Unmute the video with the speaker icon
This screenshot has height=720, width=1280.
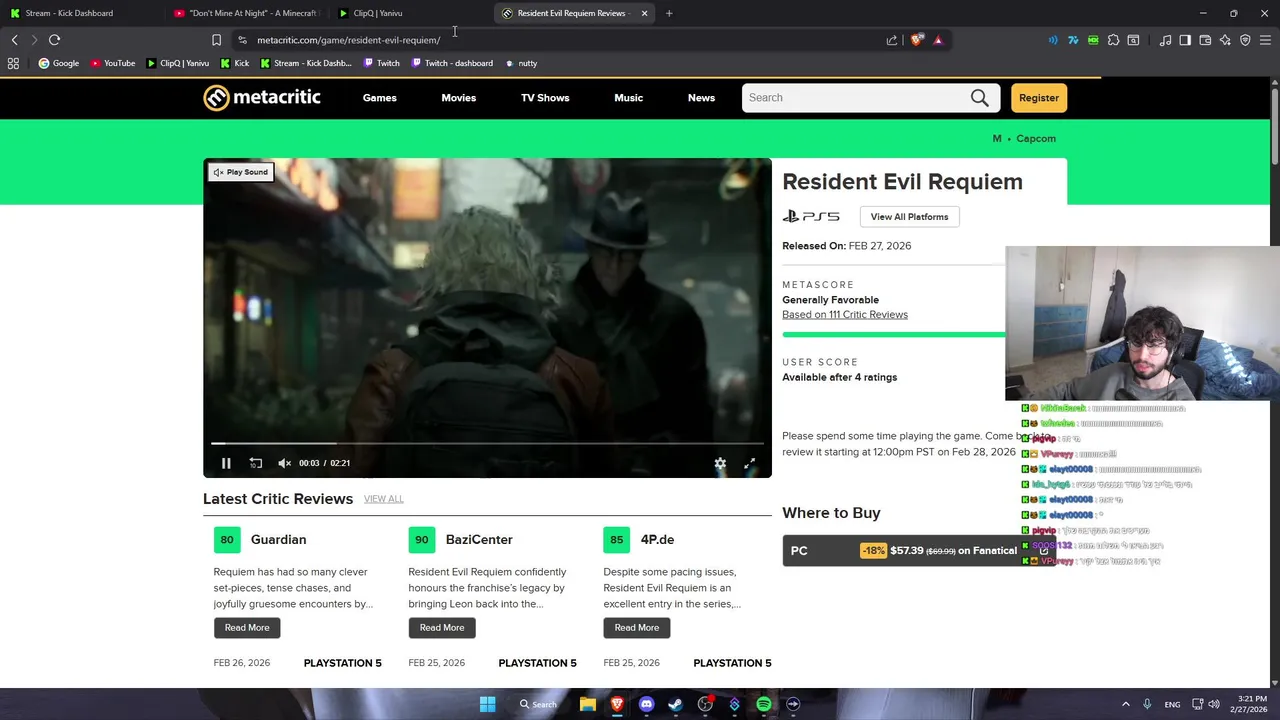[x=285, y=463]
